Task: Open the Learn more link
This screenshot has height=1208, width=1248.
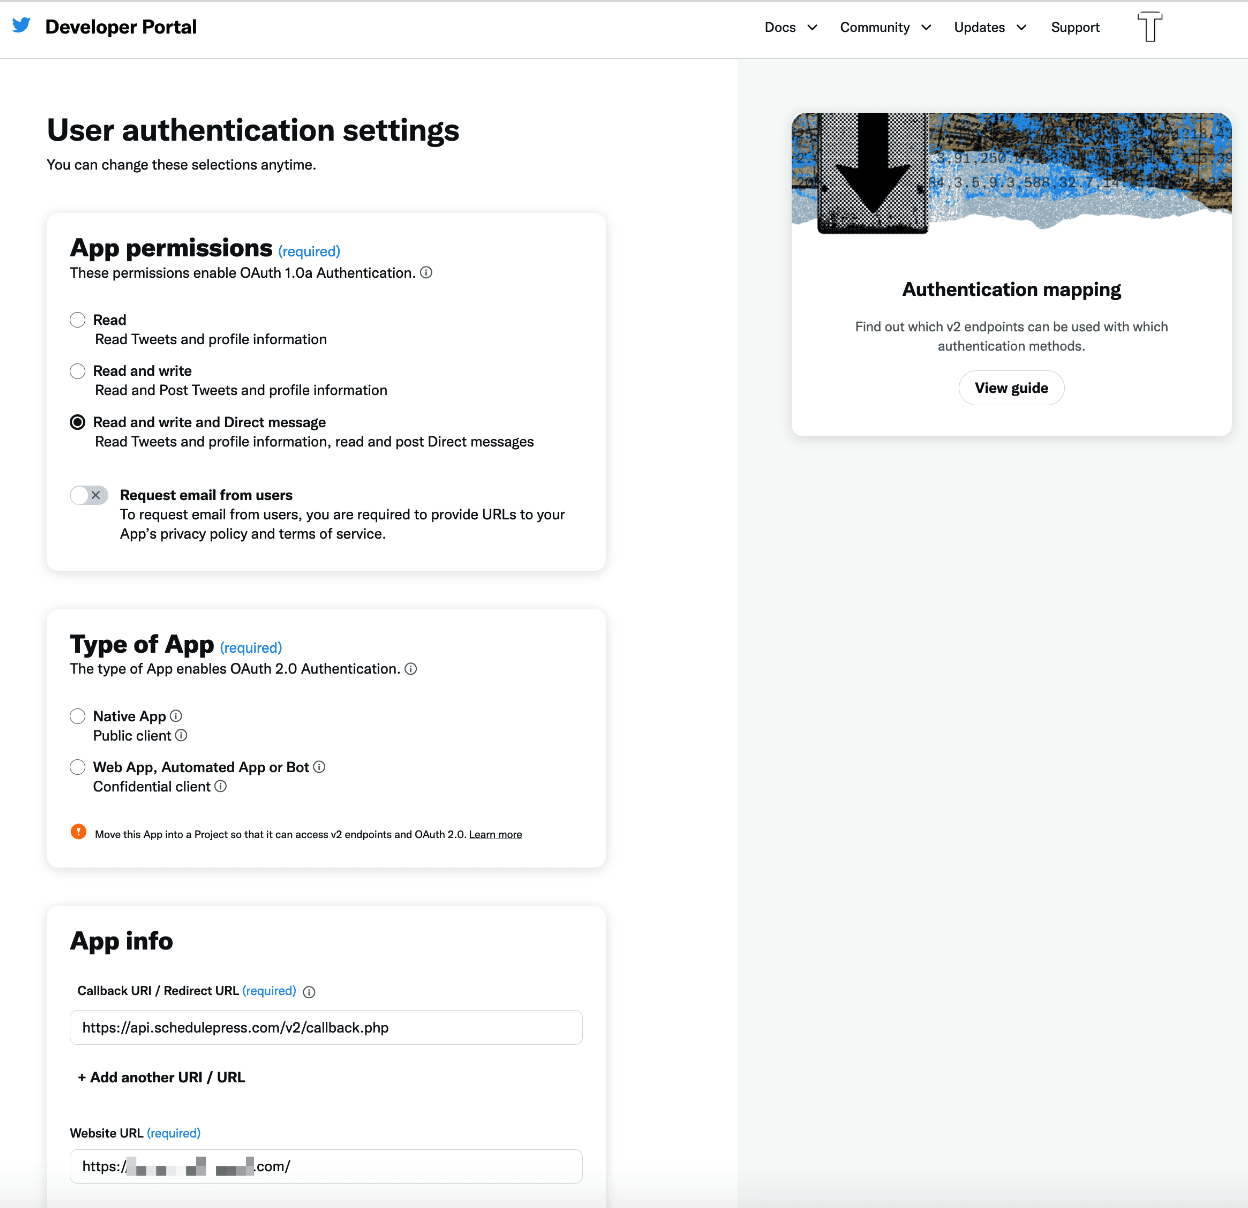Action: (x=496, y=834)
